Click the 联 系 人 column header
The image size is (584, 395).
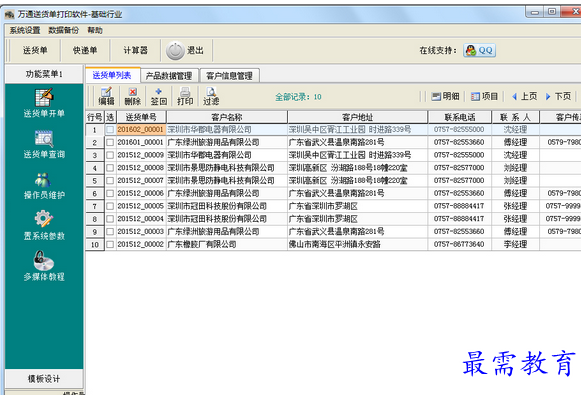tap(515, 117)
